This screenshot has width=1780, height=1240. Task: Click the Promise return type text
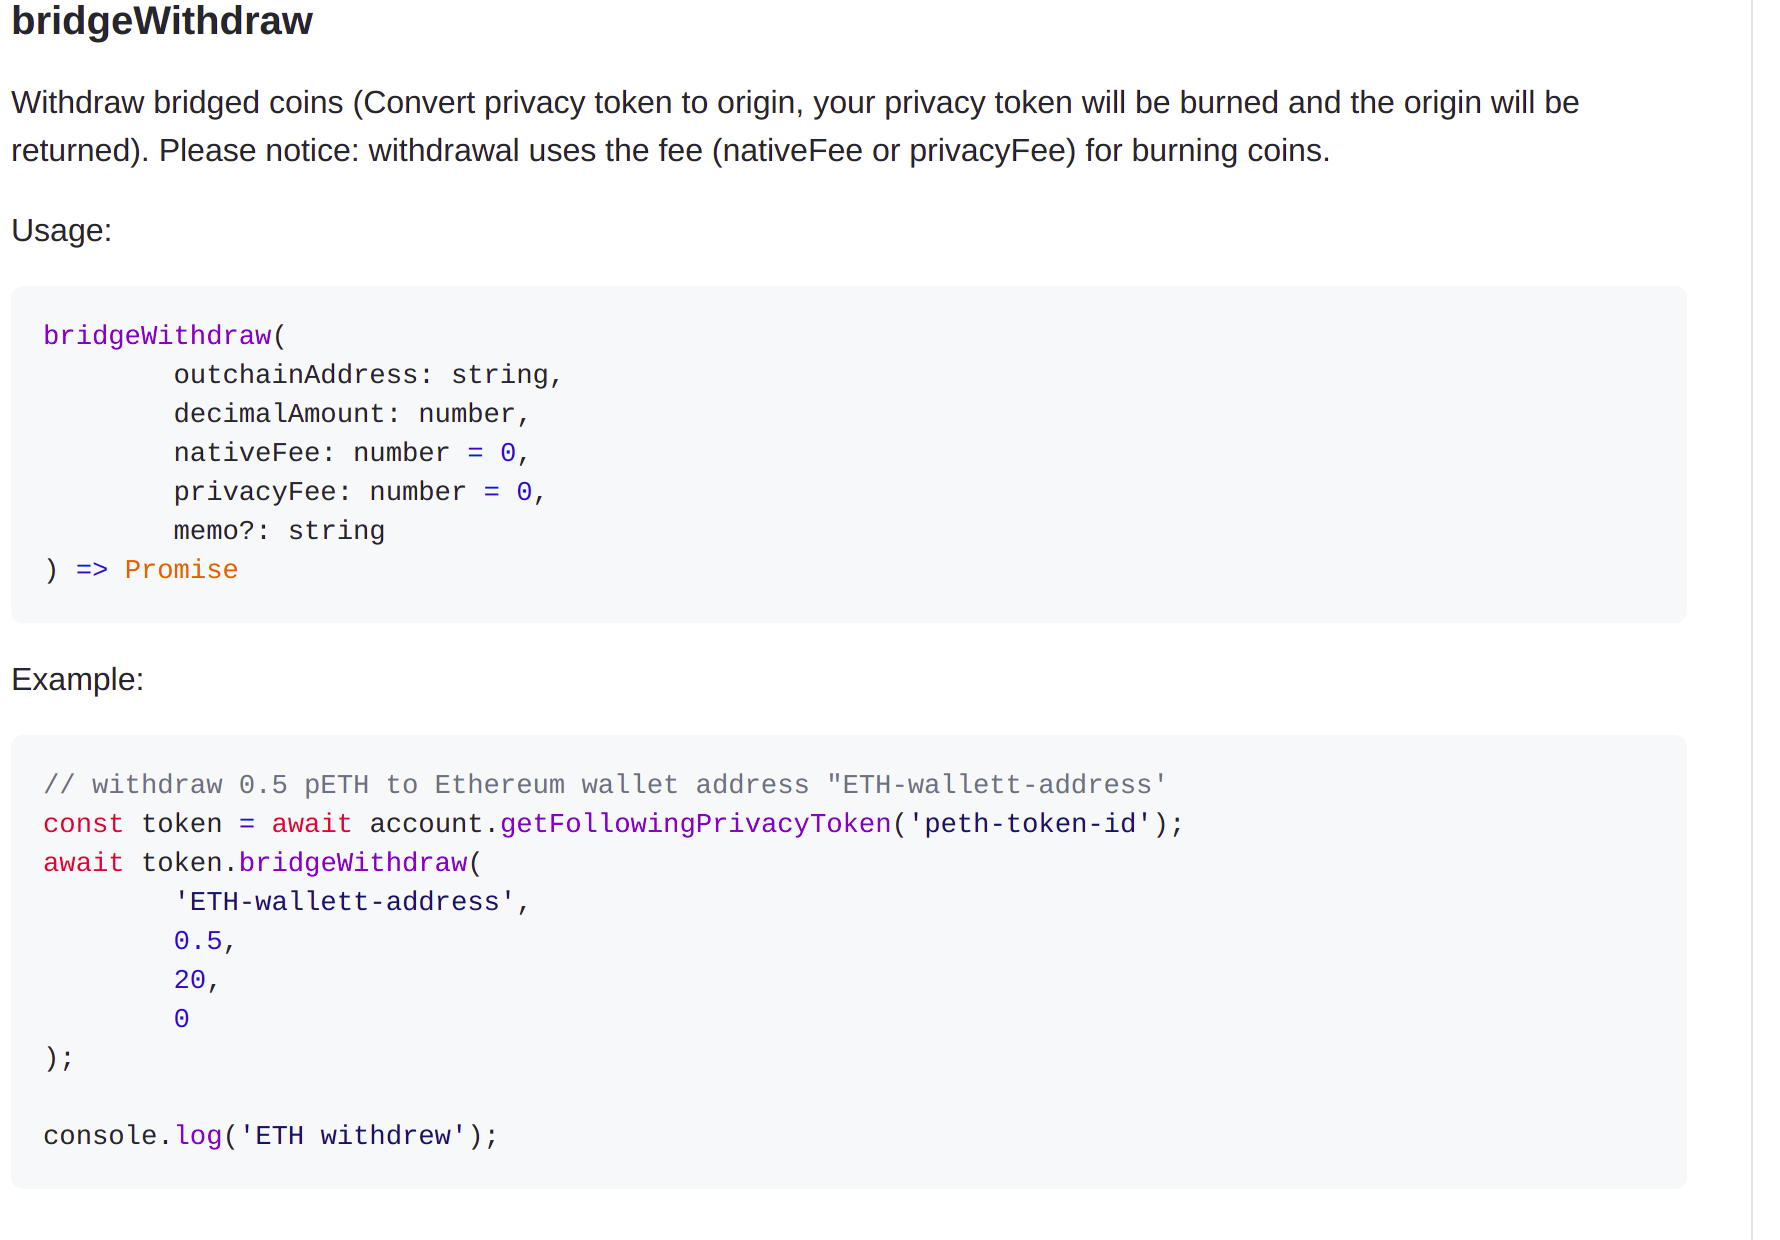[181, 570]
